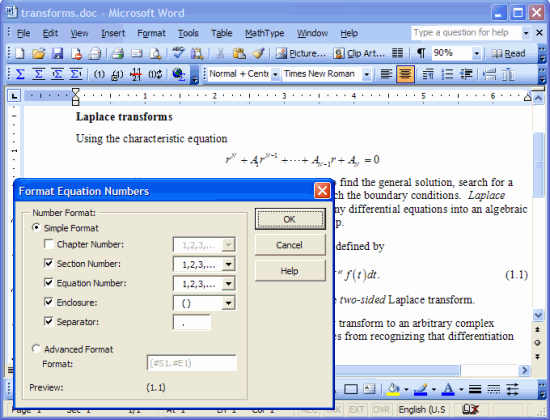Select the Format Painter brush
Screen dimensions: 550x420
(258, 54)
